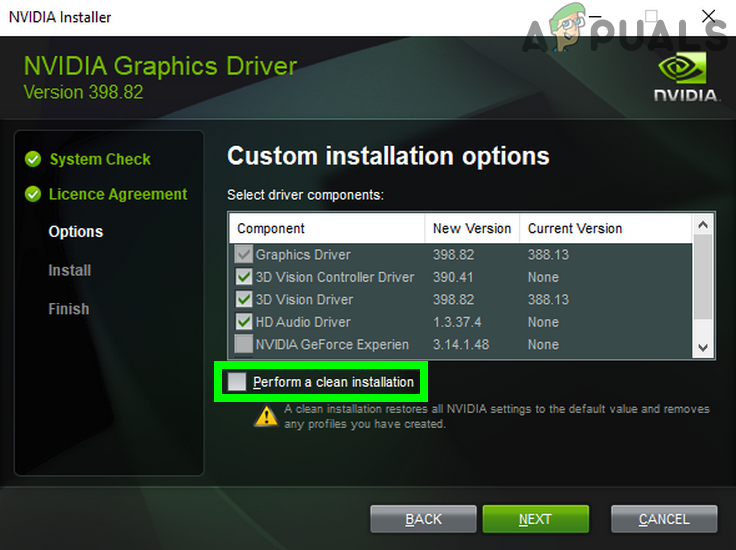Uncheck the HD Audio Driver component
Screen dimensions: 736x550
(x=244, y=322)
